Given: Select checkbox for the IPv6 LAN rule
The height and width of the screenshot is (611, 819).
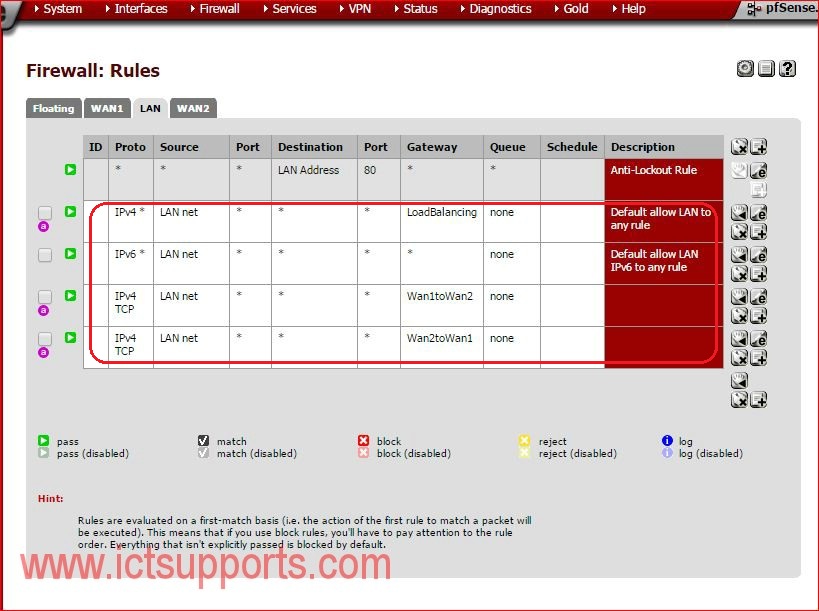Looking at the screenshot, I should pos(45,254).
